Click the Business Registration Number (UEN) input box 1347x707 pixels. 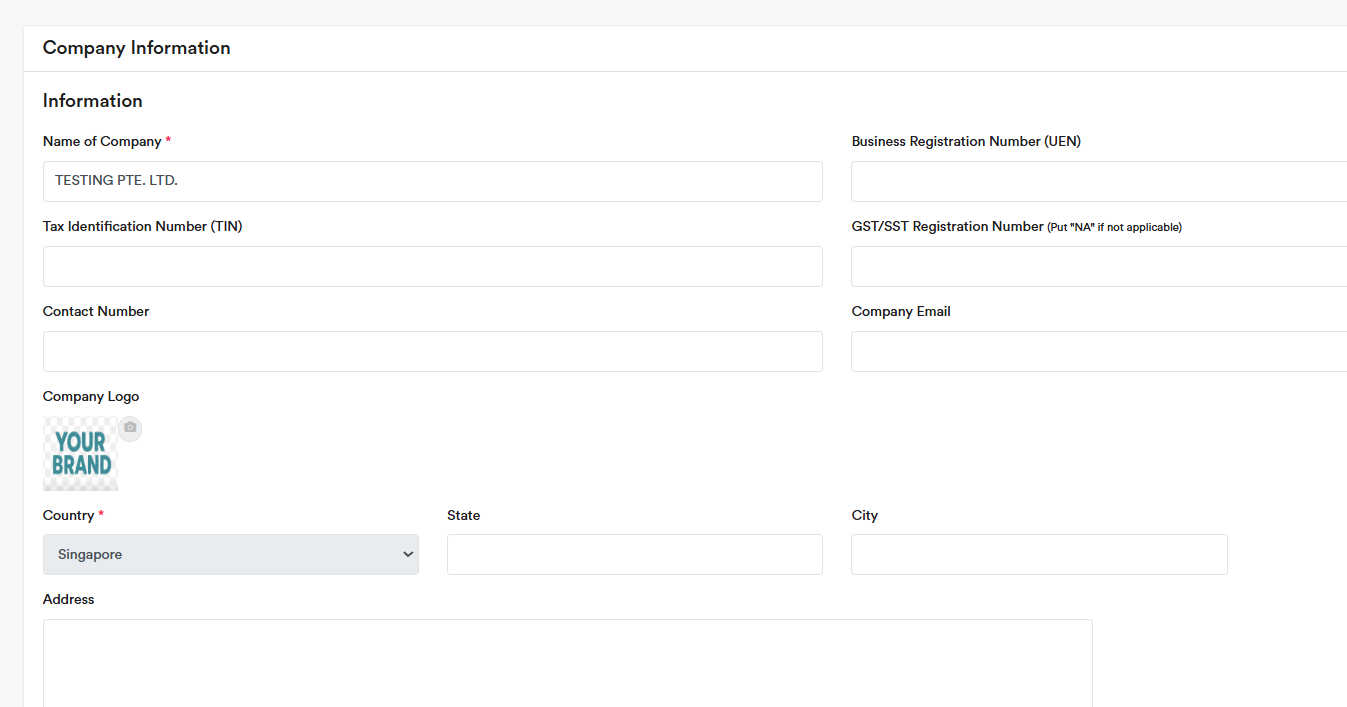pos(1098,181)
